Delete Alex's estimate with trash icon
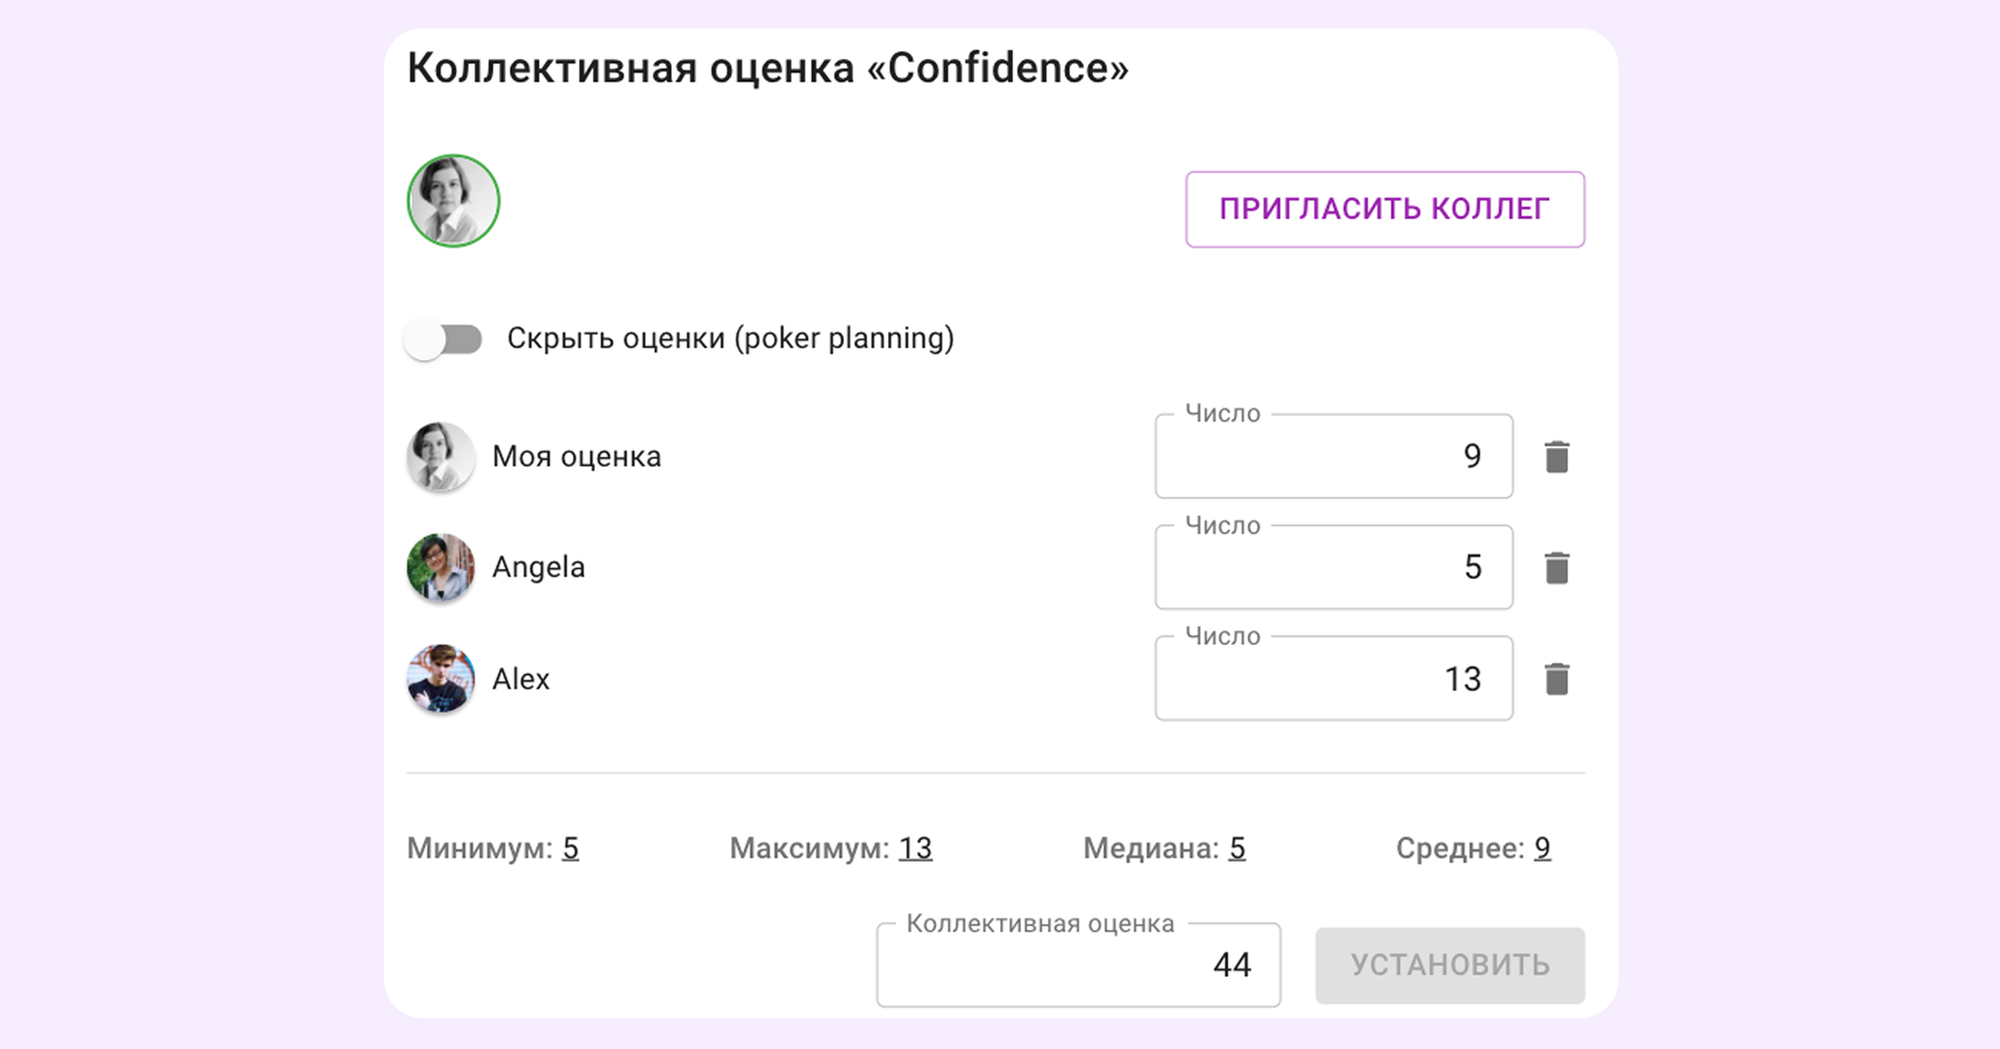 [1556, 679]
